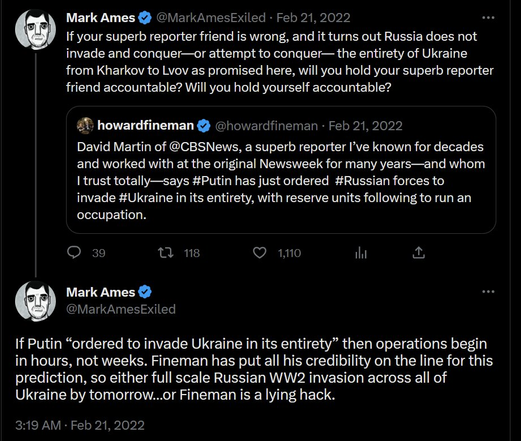This screenshot has width=521, height=441.
Task: Click the 3:19 AM Feb 21, 2022 timestamp
Action: 80,425
